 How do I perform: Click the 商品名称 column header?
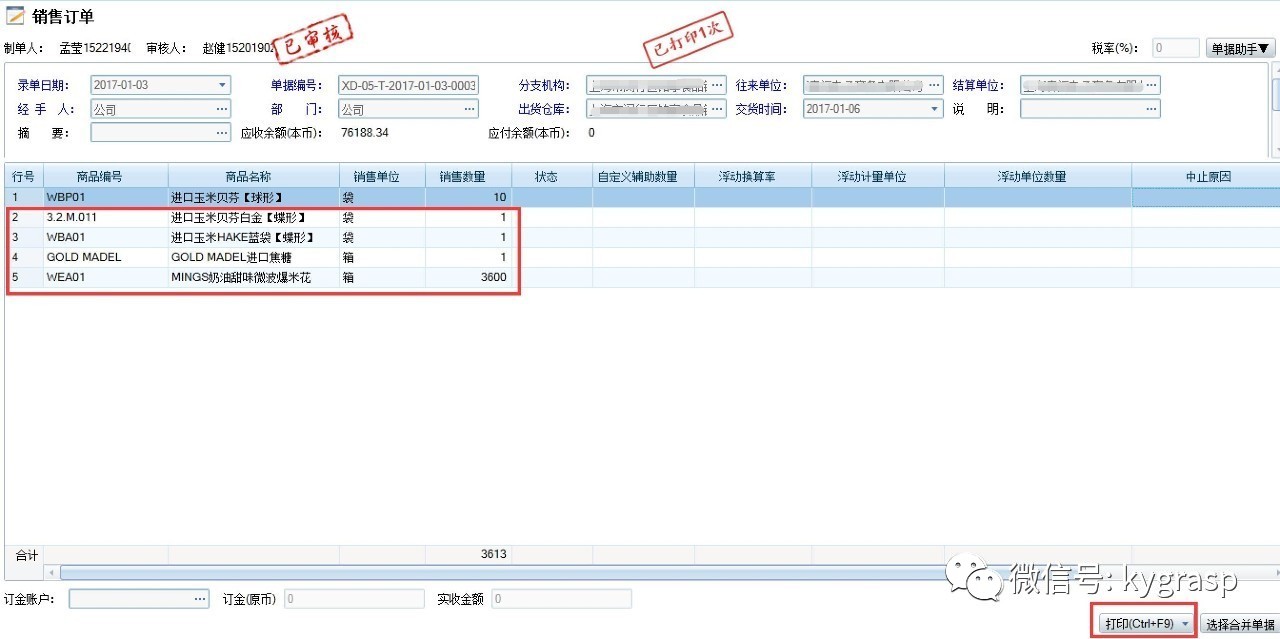point(253,177)
